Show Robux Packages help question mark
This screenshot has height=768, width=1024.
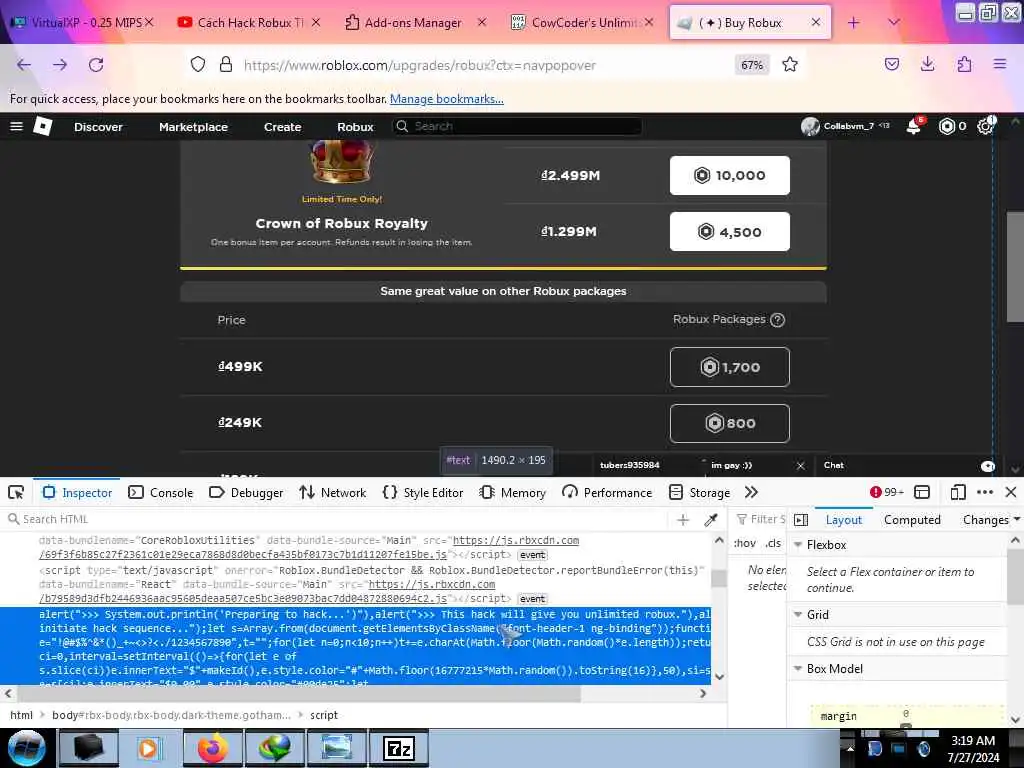click(777, 319)
